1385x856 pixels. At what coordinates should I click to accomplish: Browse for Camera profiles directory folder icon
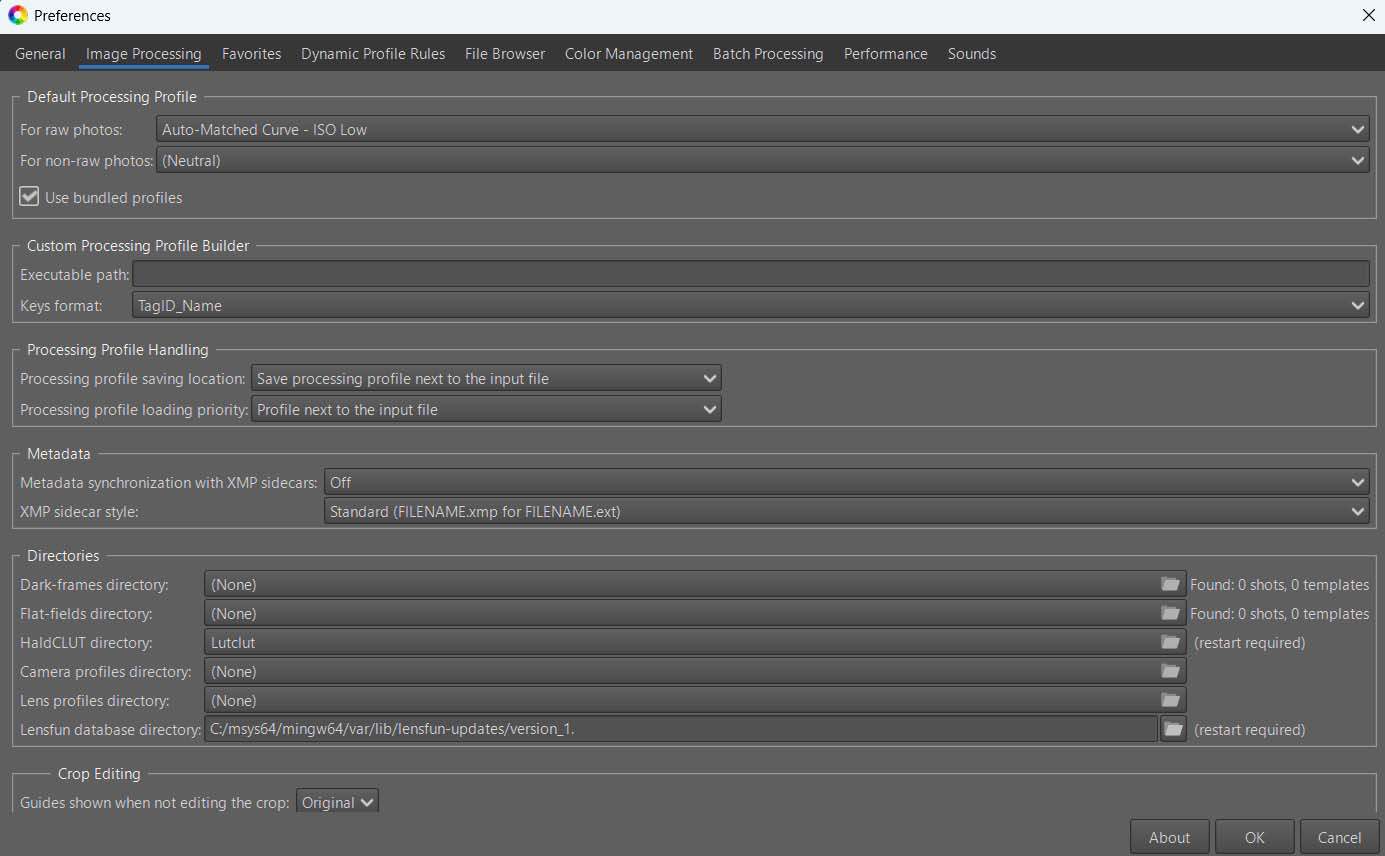pyautogui.click(x=1170, y=671)
